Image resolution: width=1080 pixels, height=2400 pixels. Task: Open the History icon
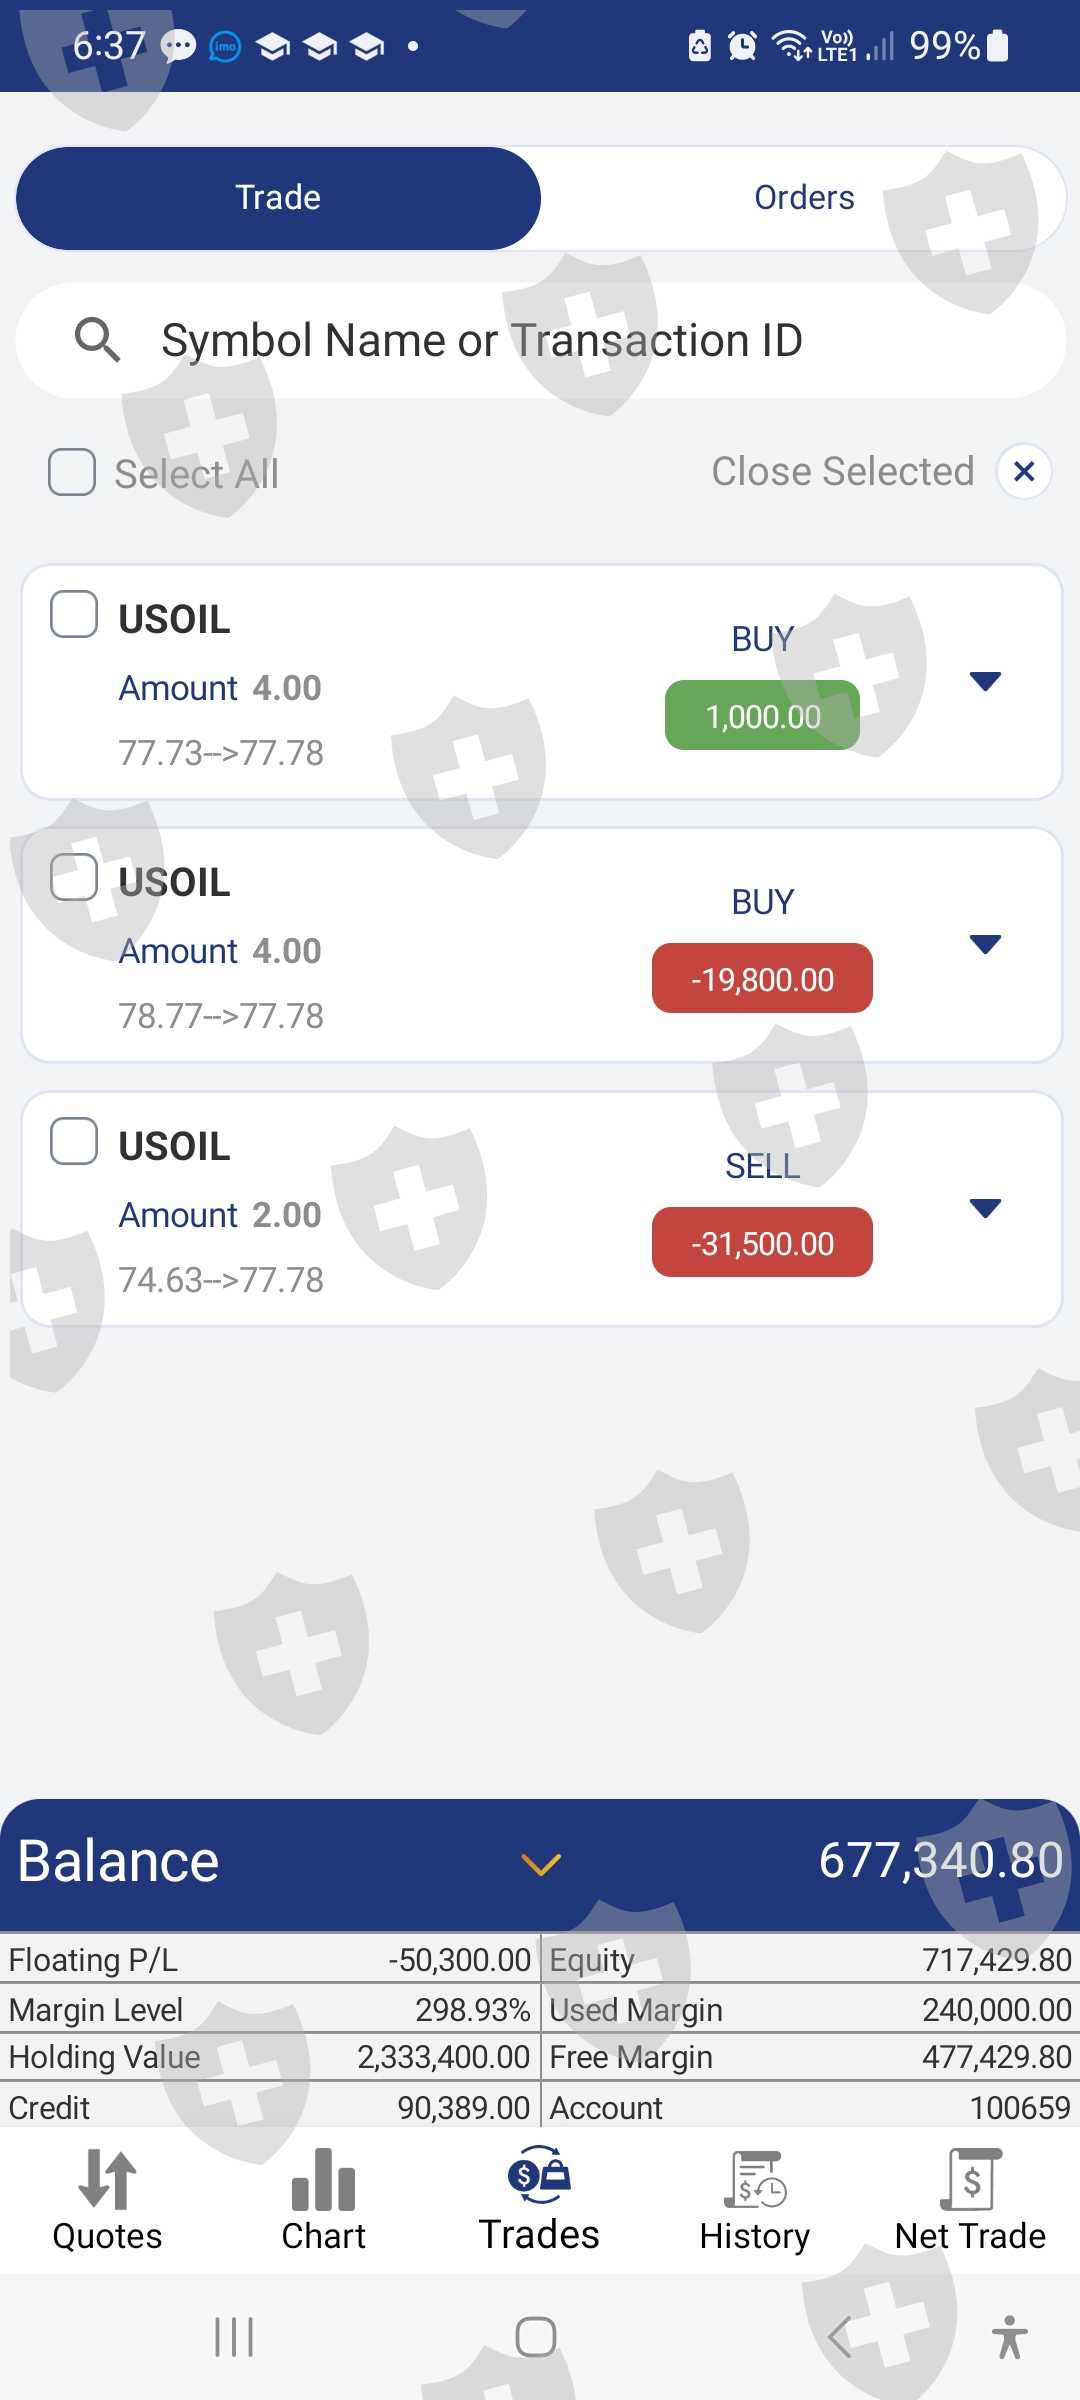755,2180
